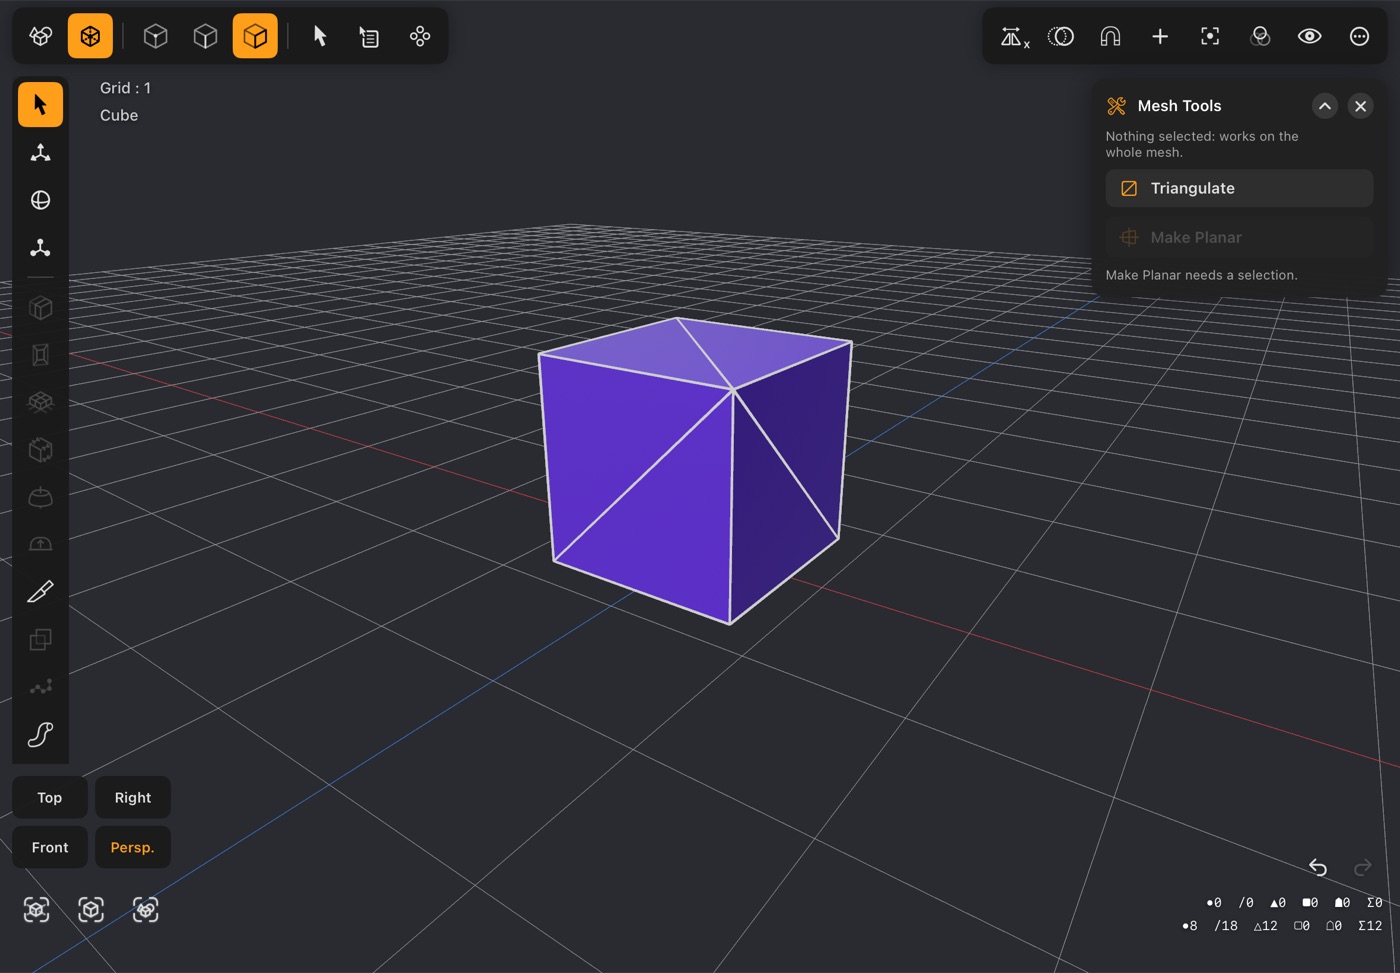Select the knife cut tool
1400x973 pixels.
pyautogui.click(x=40, y=592)
